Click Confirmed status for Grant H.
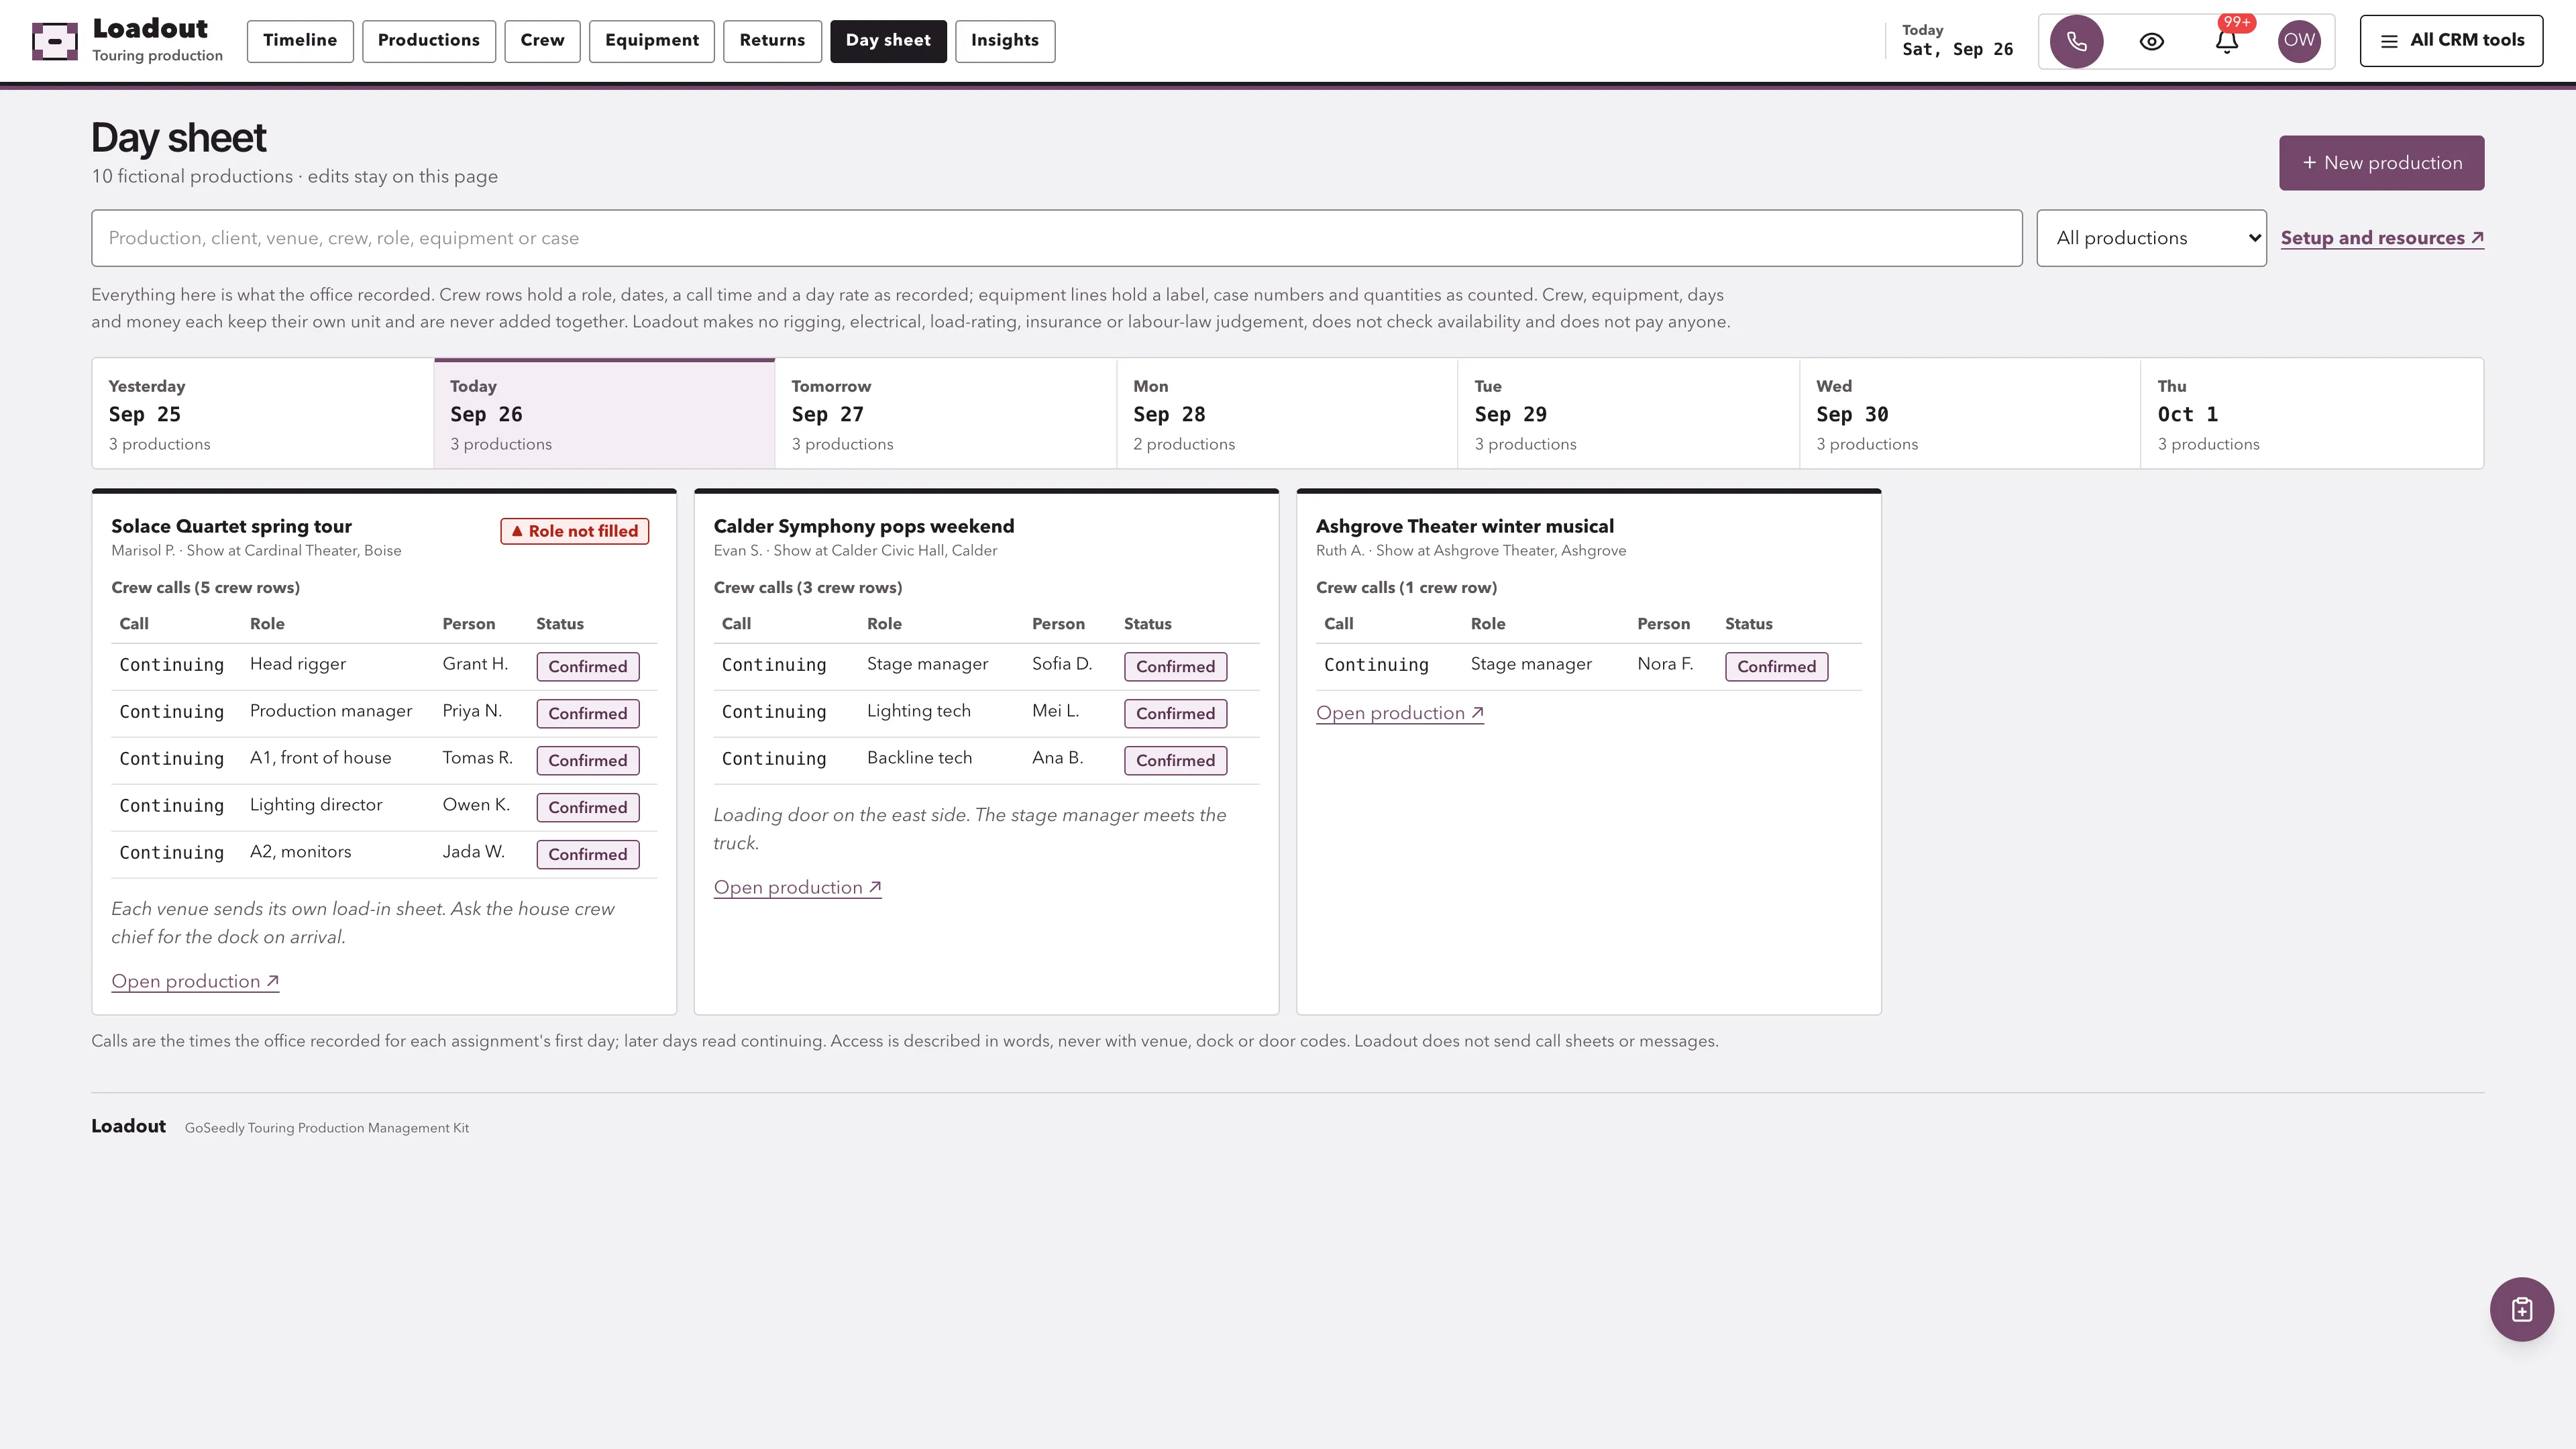 (x=588, y=667)
